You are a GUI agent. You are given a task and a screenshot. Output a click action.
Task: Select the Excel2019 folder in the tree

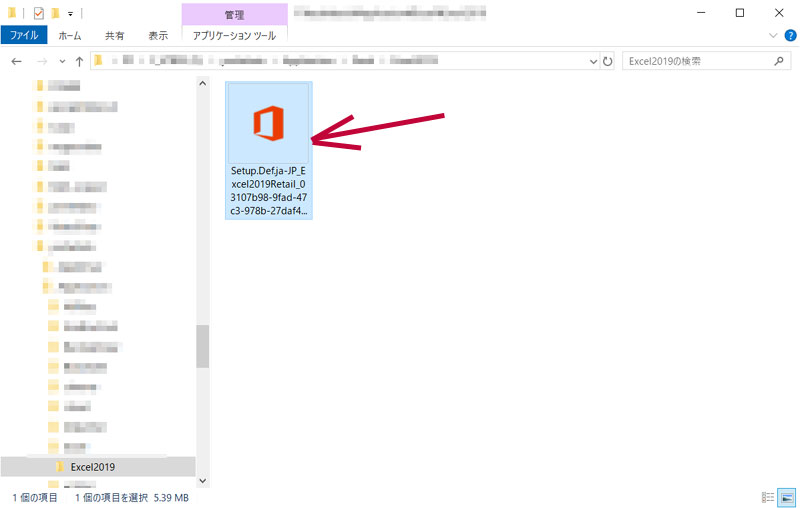tap(98, 467)
